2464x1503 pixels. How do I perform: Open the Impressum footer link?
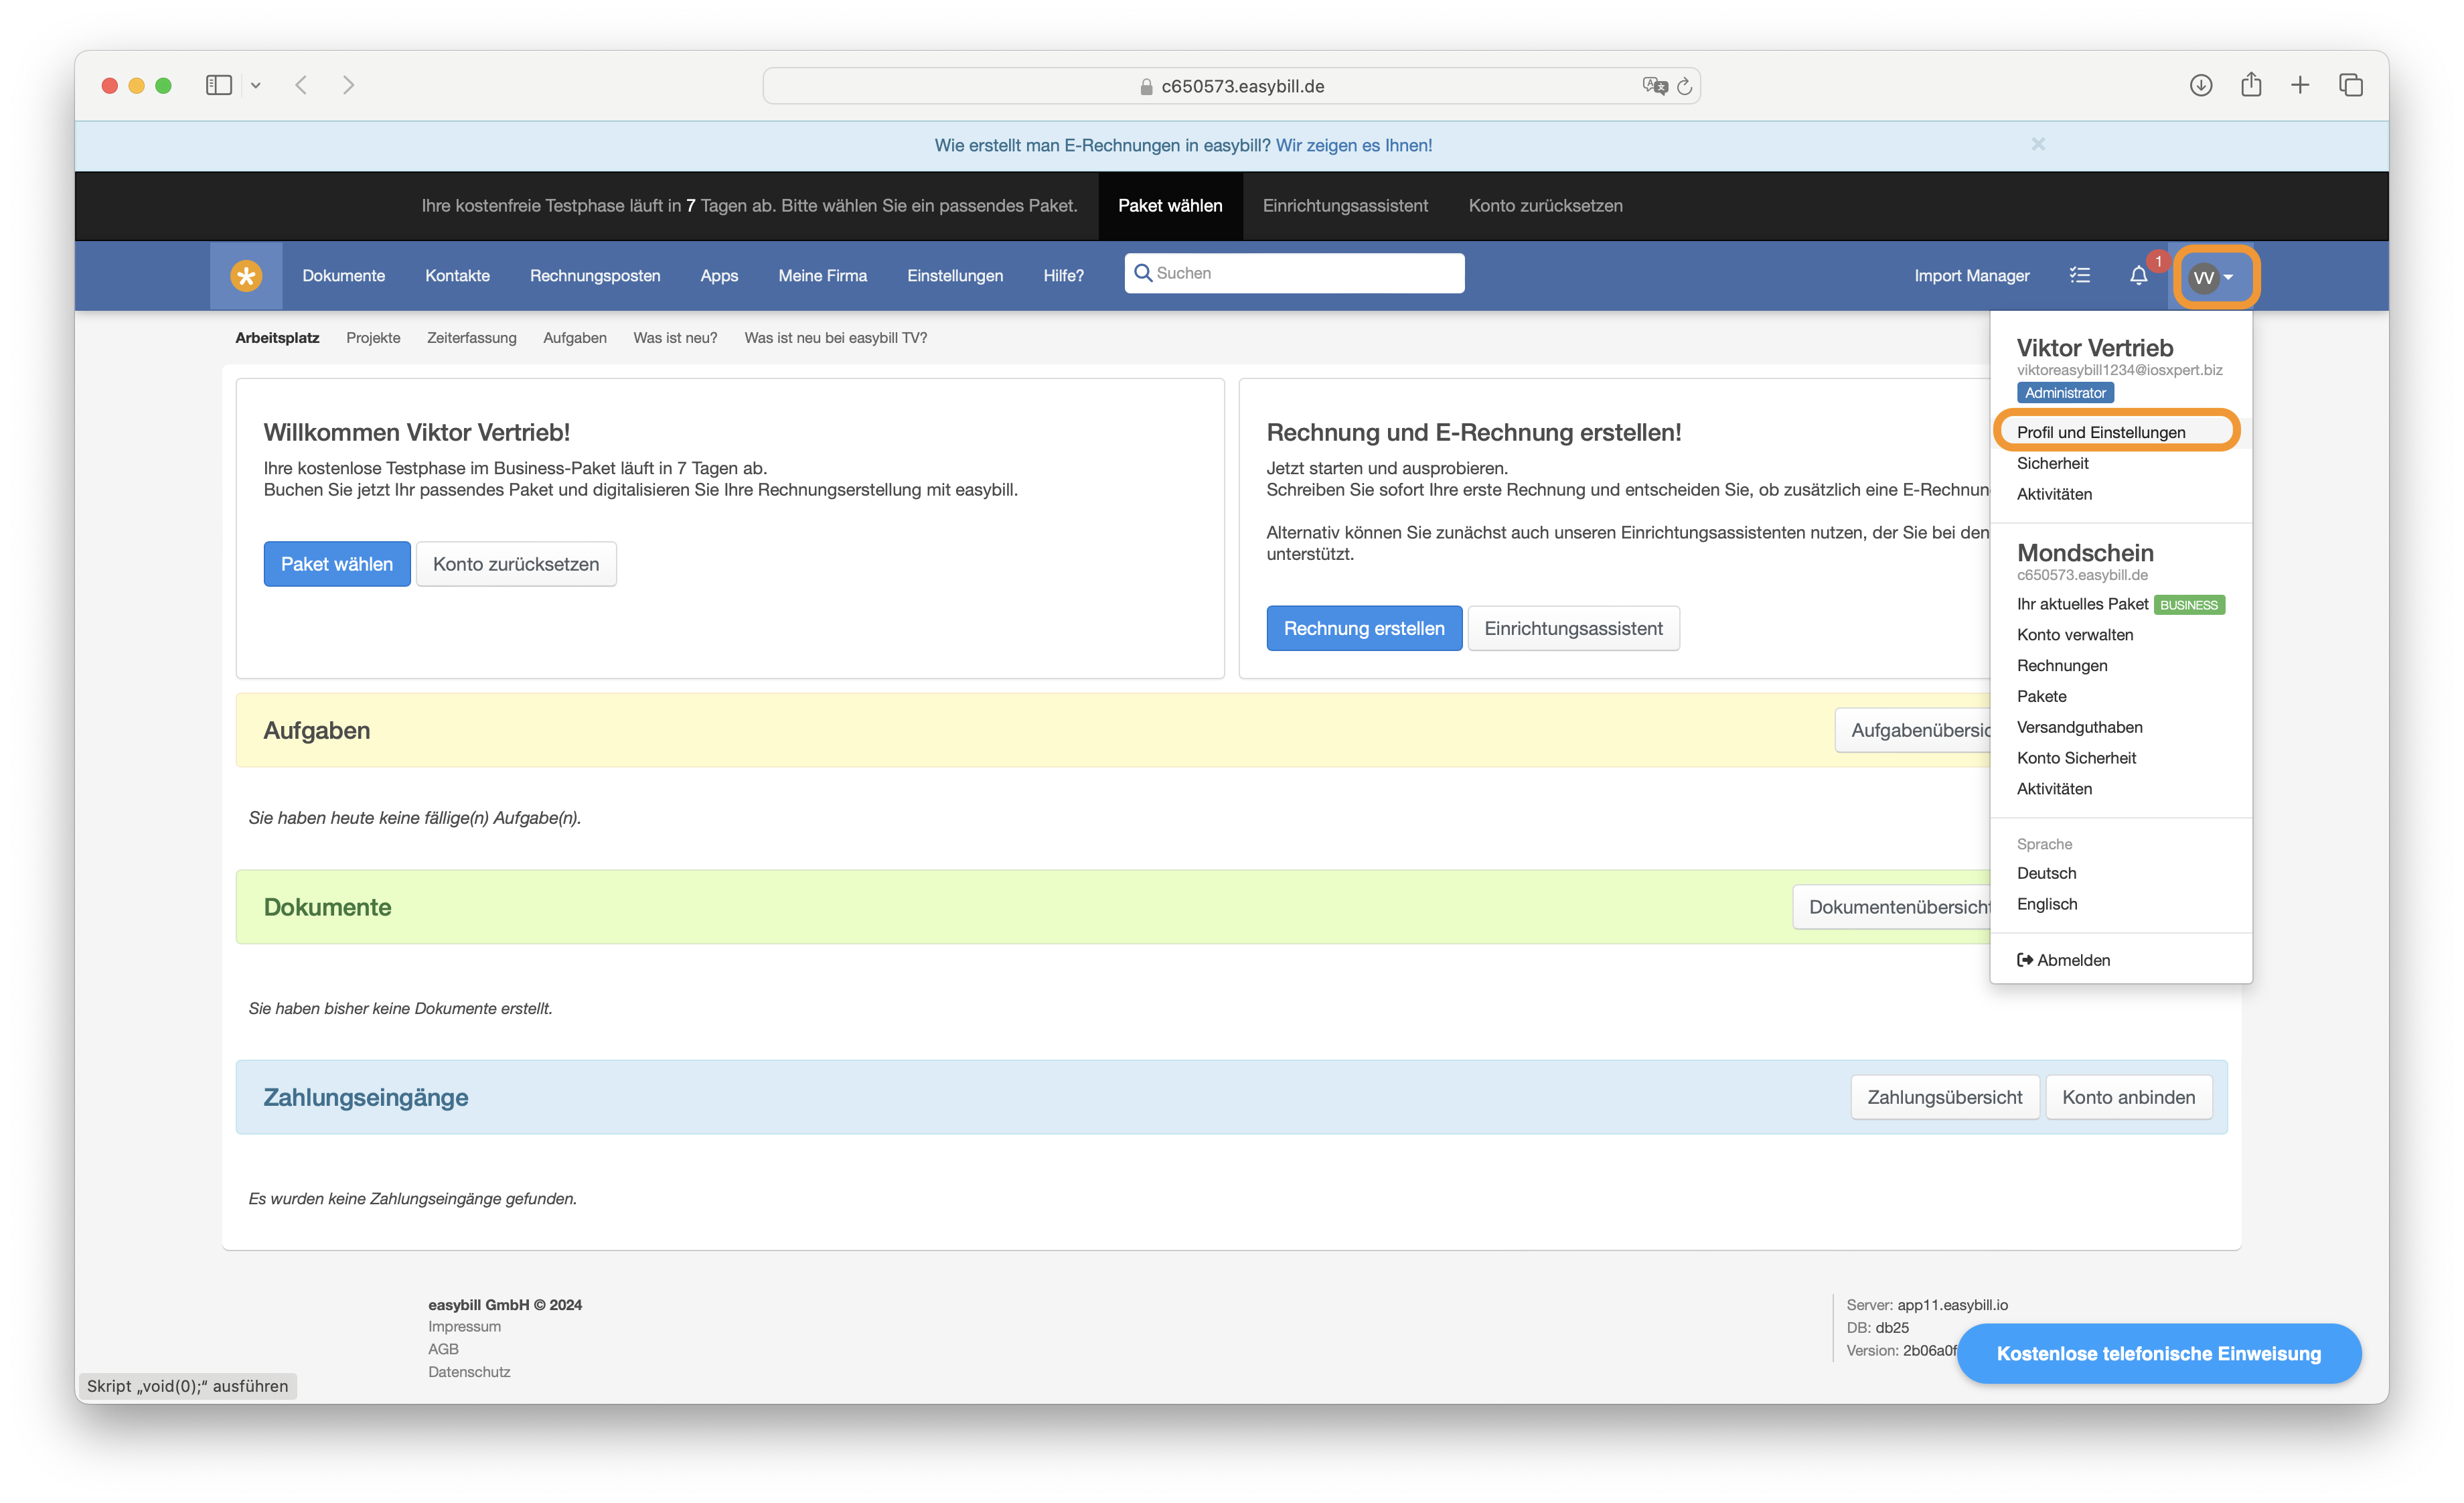click(x=464, y=1327)
